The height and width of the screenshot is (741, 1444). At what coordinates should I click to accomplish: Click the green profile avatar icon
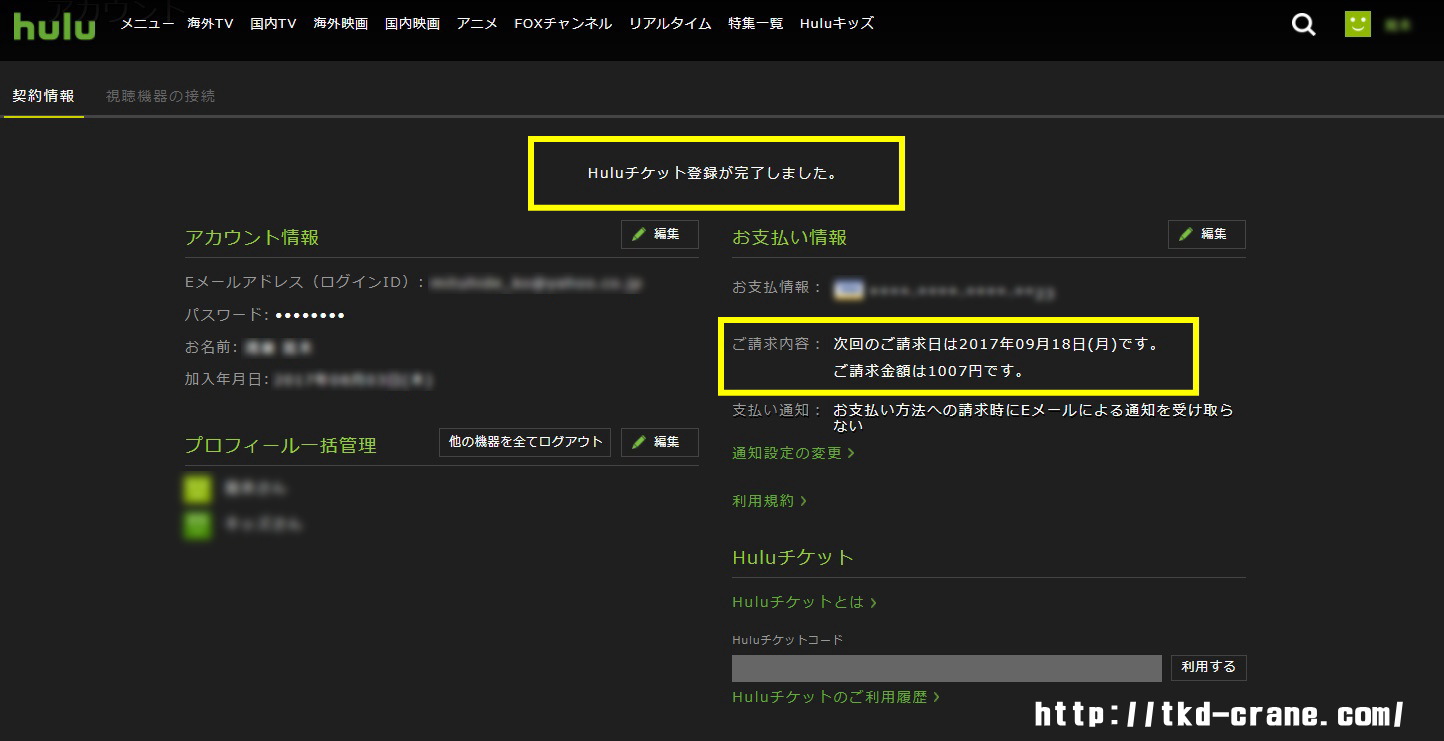[1357, 24]
